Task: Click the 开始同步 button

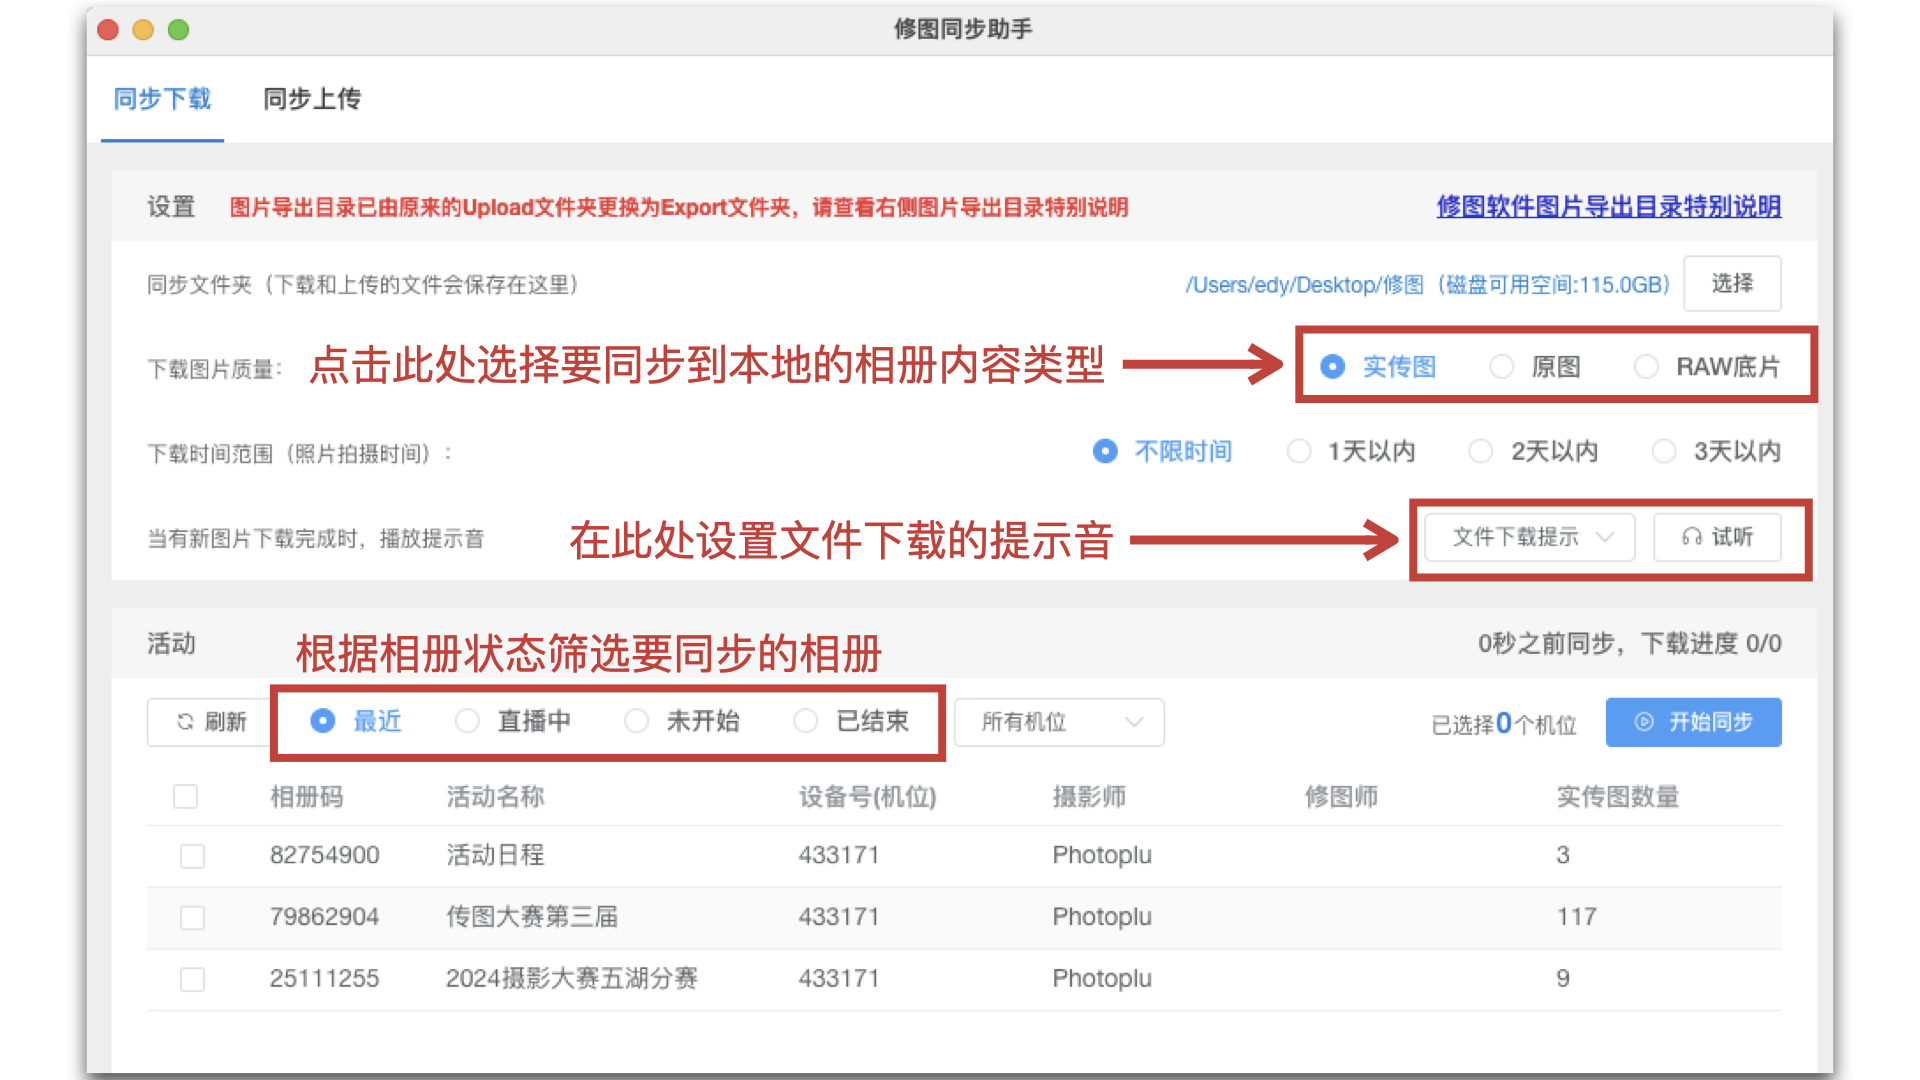Action: 1693,722
